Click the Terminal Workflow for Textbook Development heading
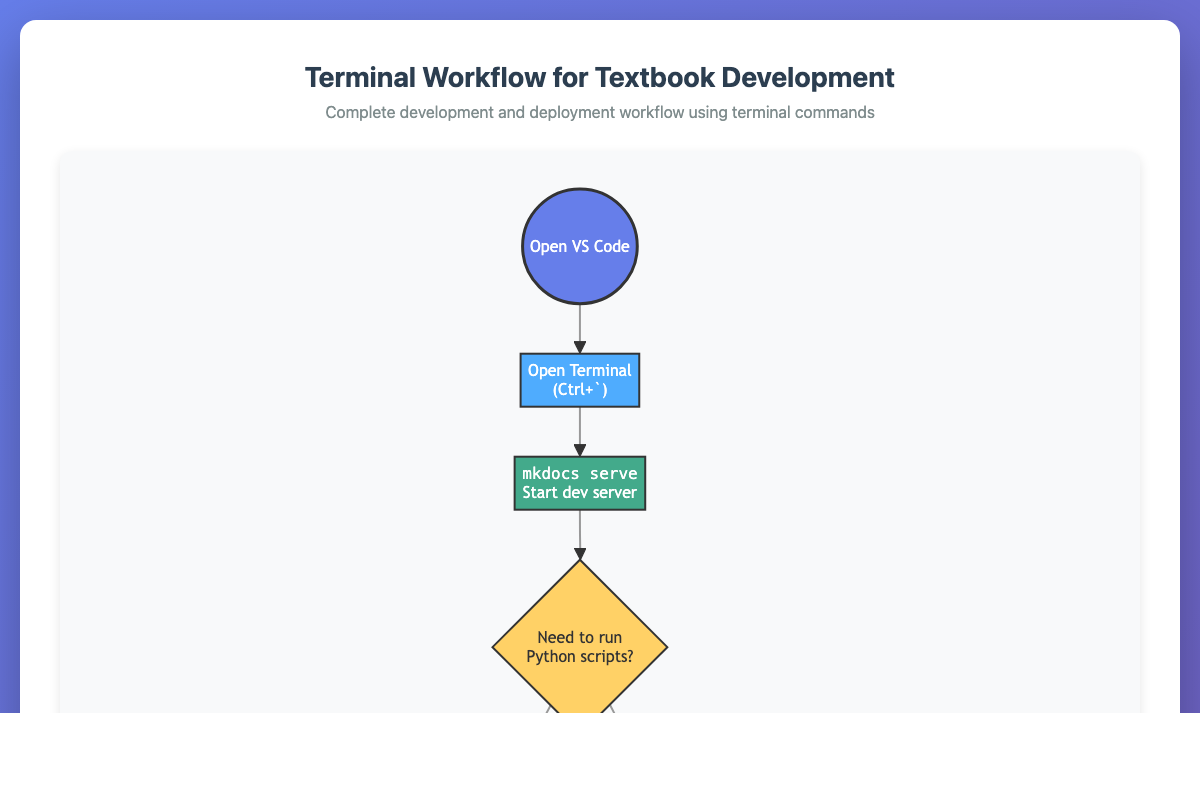This screenshot has height=800, width=1200. (x=600, y=78)
